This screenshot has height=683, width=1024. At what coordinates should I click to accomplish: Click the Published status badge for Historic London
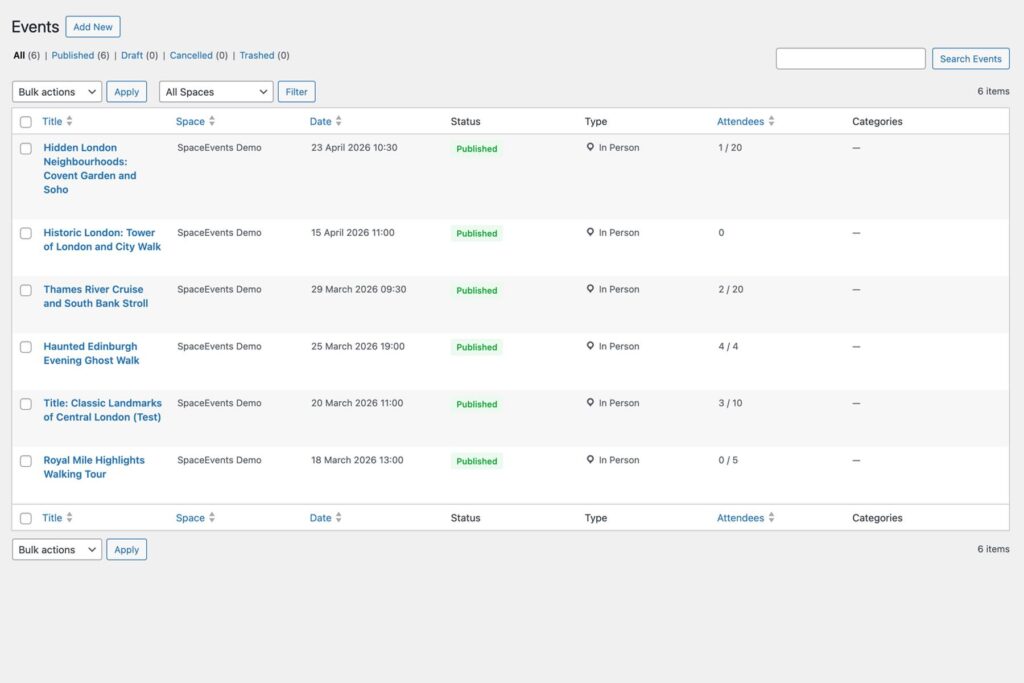[x=476, y=234]
